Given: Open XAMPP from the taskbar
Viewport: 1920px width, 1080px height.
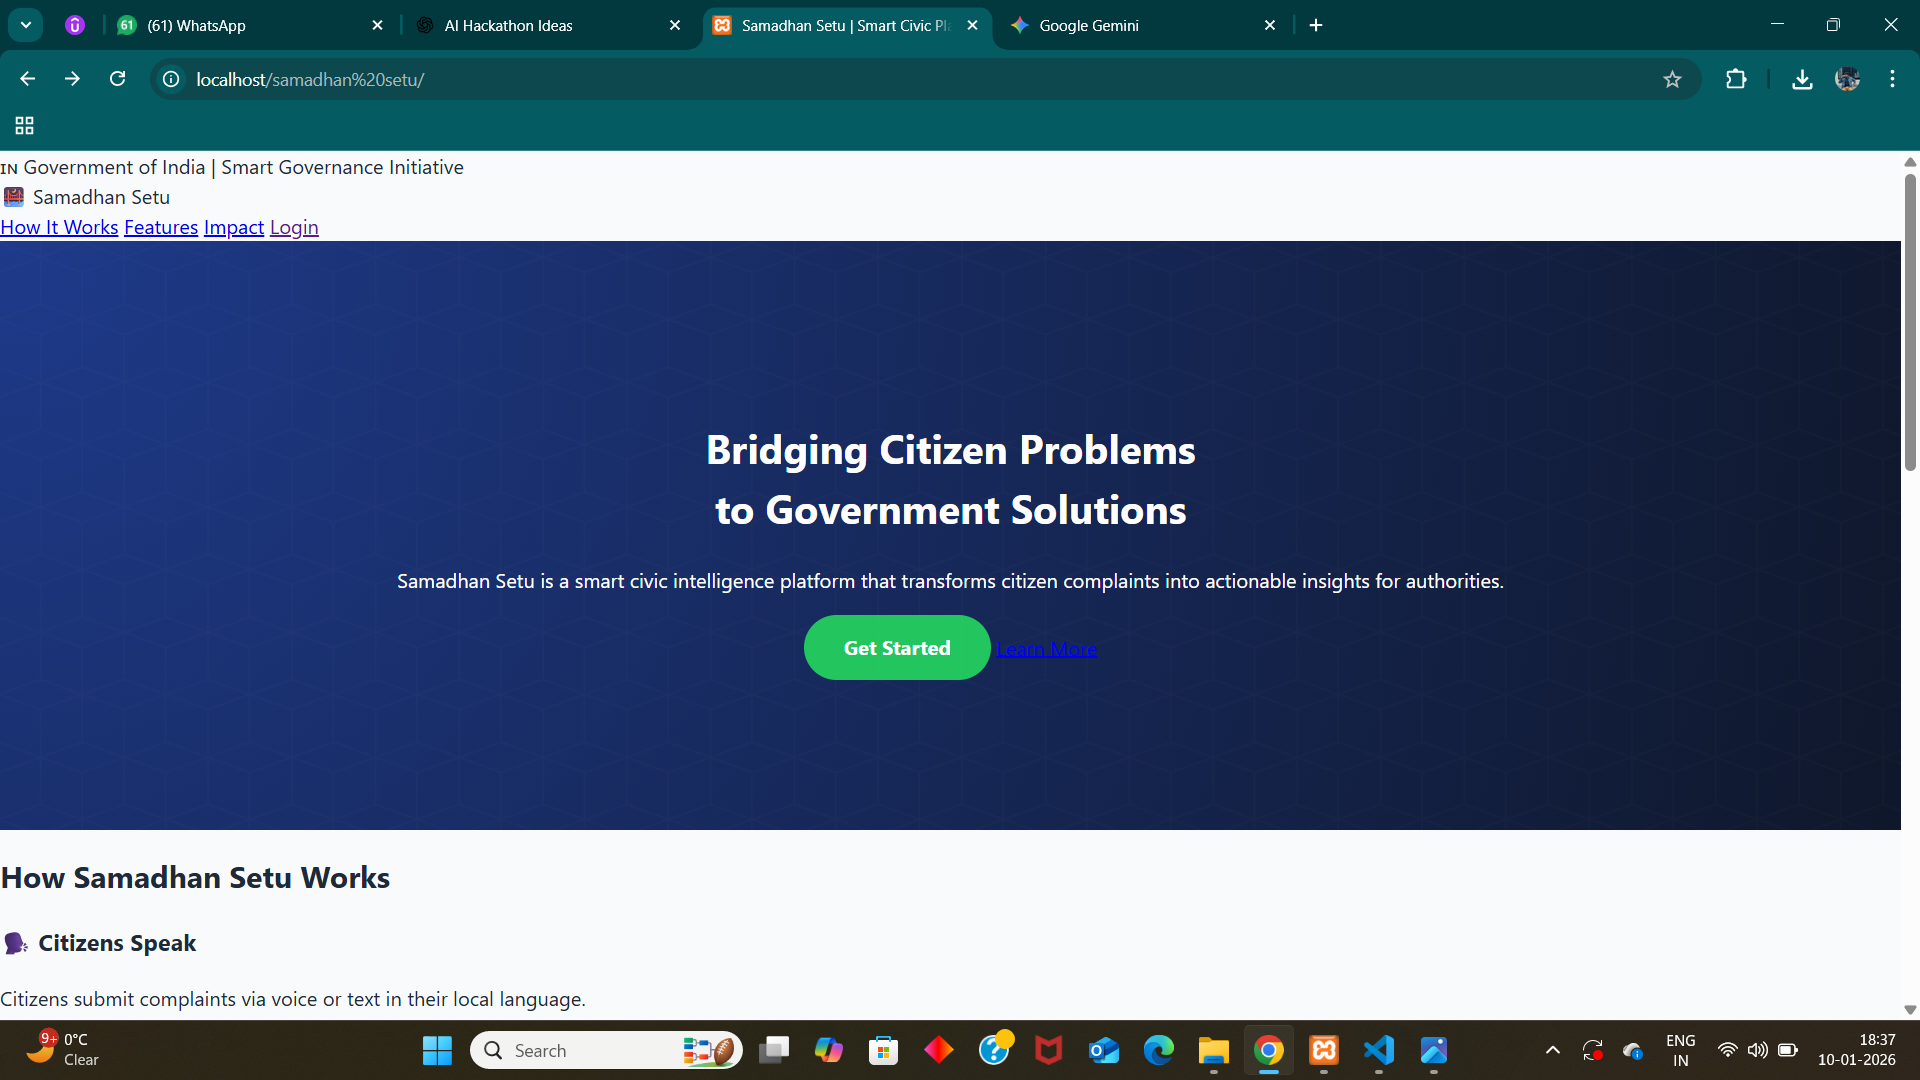Looking at the screenshot, I should click(1324, 1050).
